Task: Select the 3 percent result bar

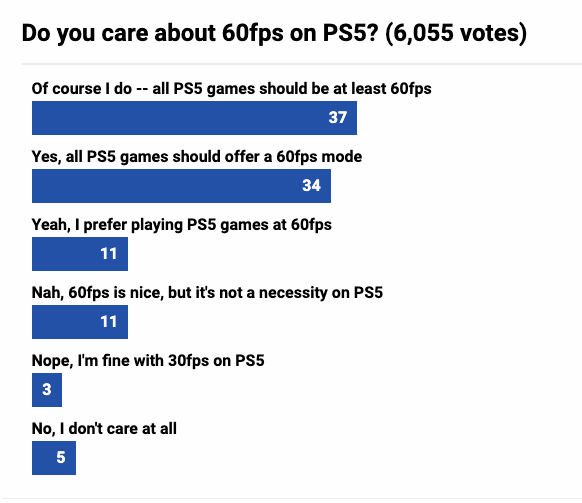Action: pos(47,390)
